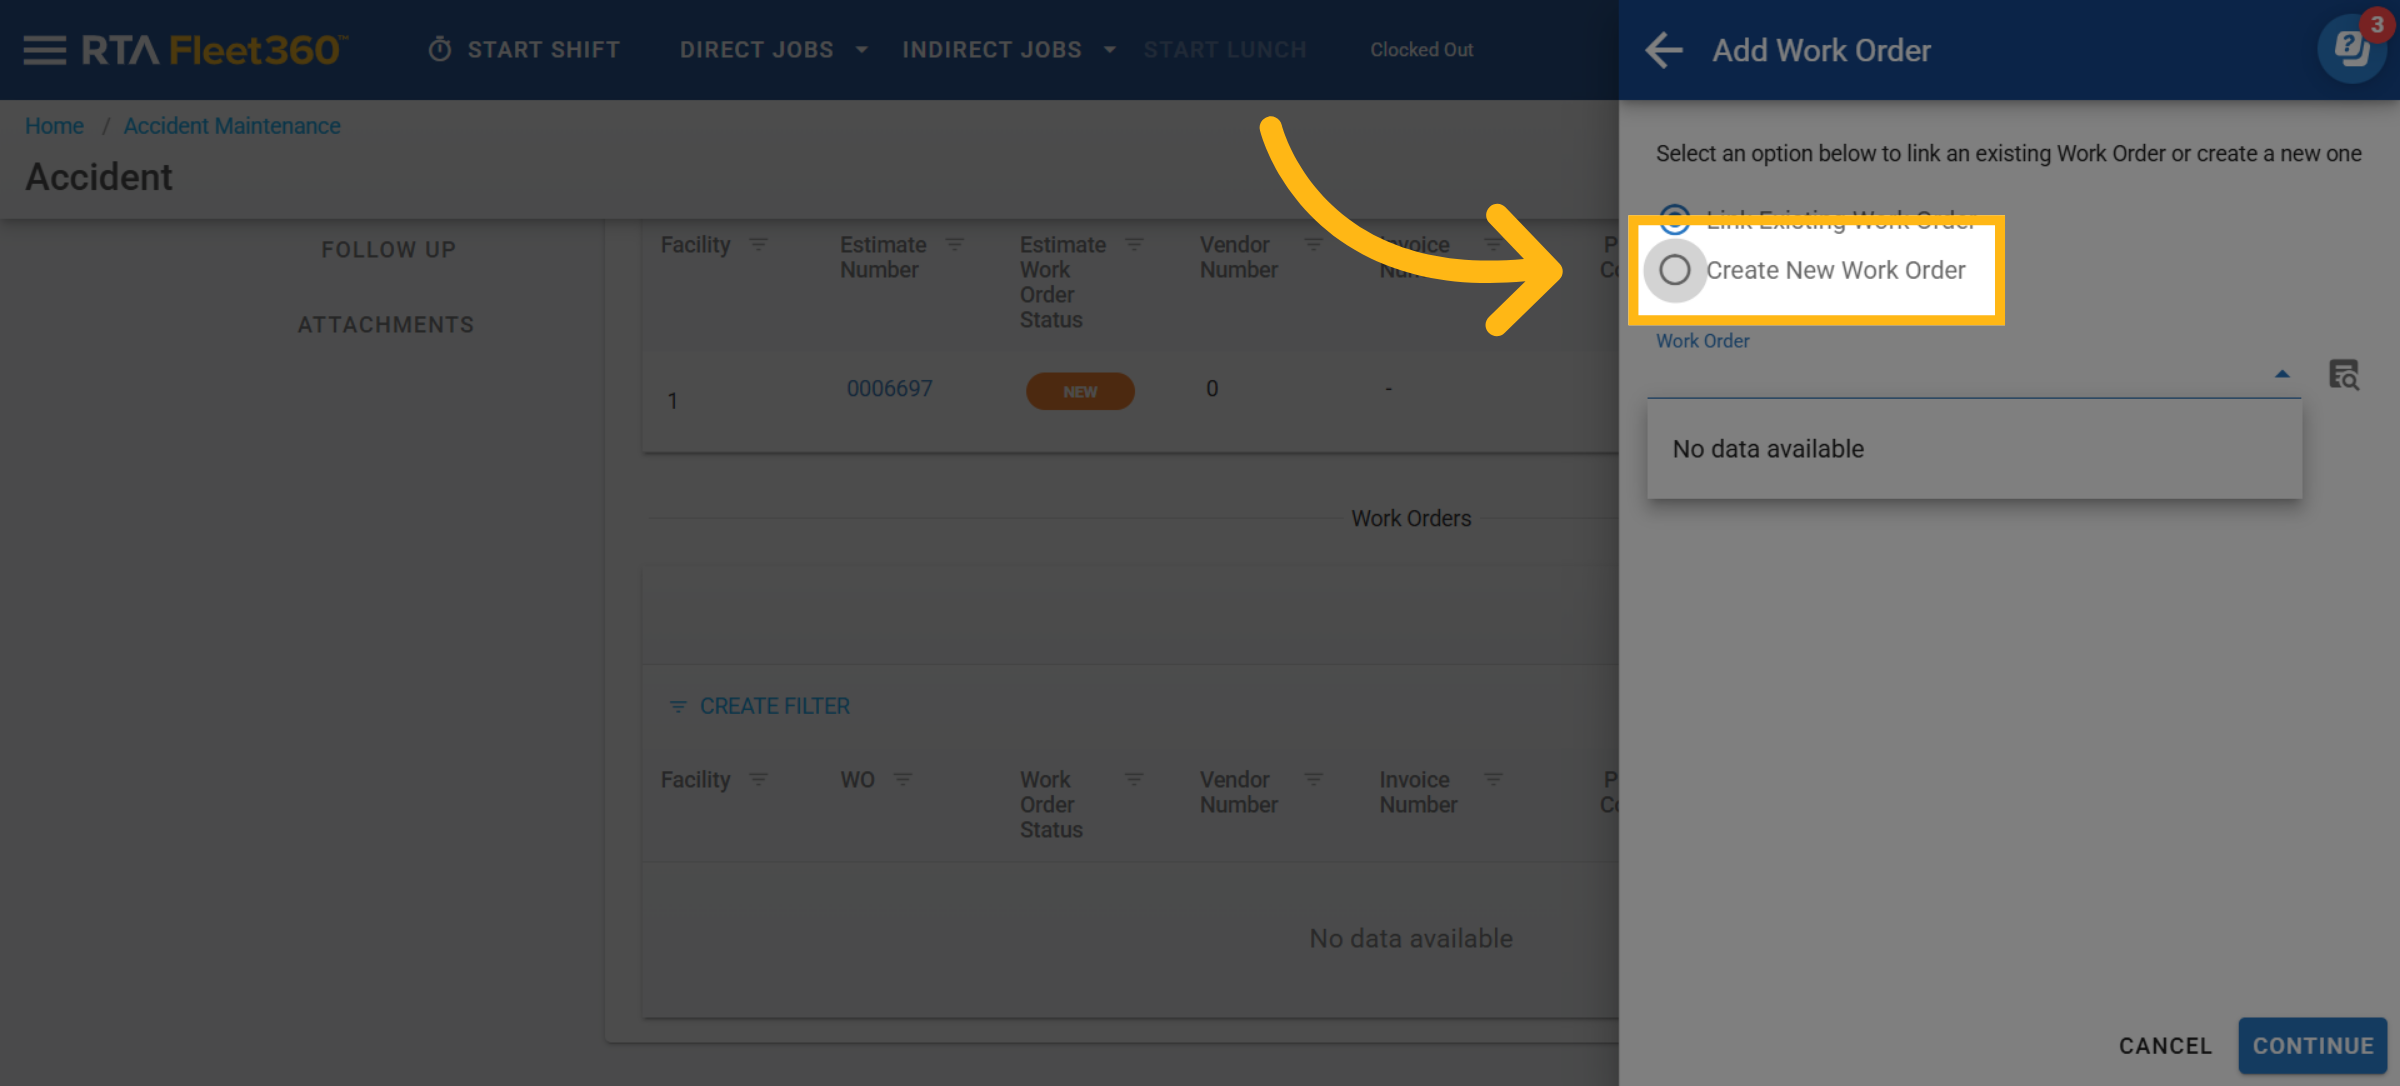Click the Cancel button
The height and width of the screenshot is (1086, 2400).
click(x=2165, y=1045)
